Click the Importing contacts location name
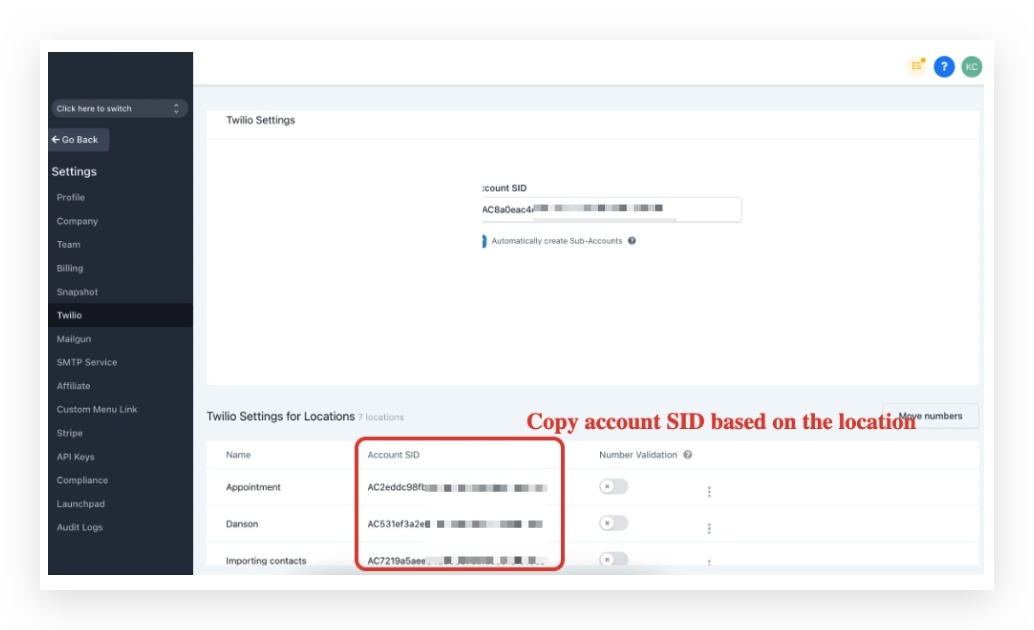 266,561
